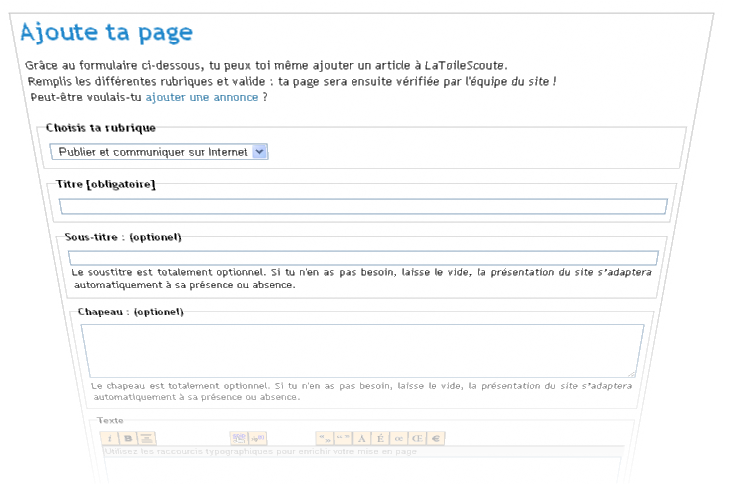Insert French guillemets « » quotes

point(325,438)
